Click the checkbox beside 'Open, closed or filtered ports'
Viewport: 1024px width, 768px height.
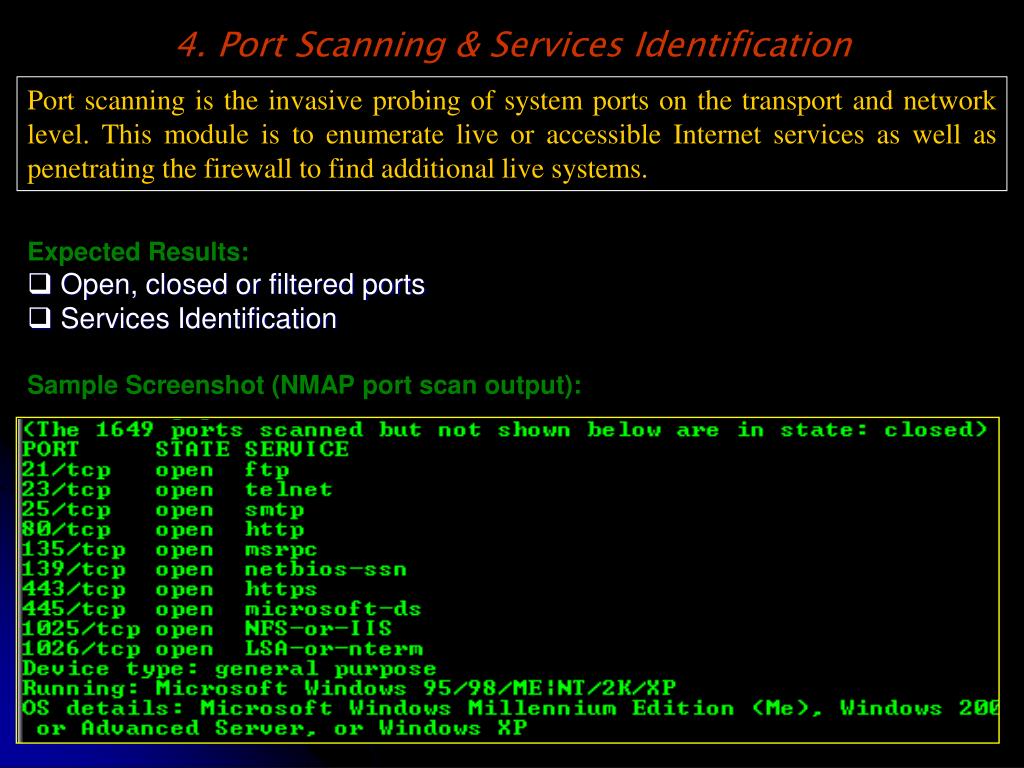coord(40,284)
